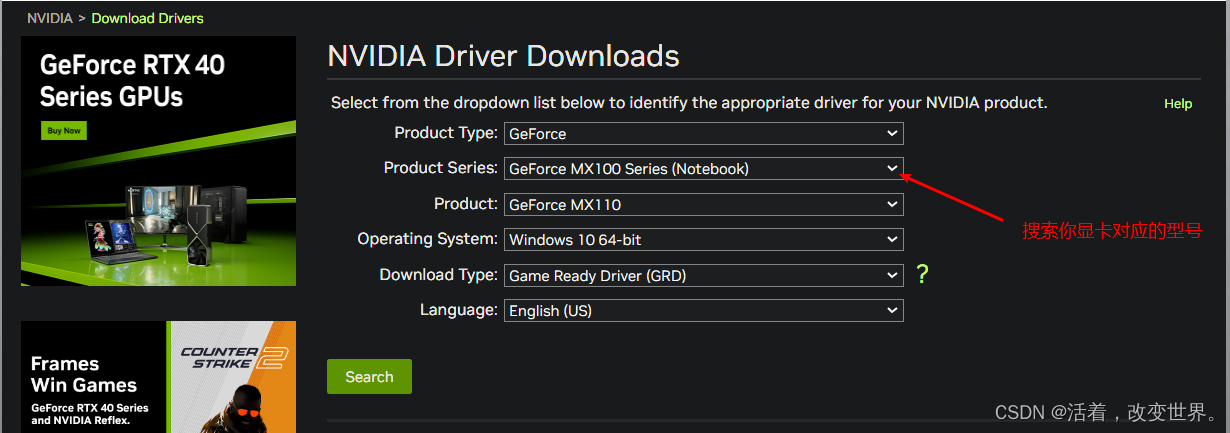Open the Operating System dropdown
Image resolution: width=1230 pixels, height=433 pixels.
click(x=704, y=240)
